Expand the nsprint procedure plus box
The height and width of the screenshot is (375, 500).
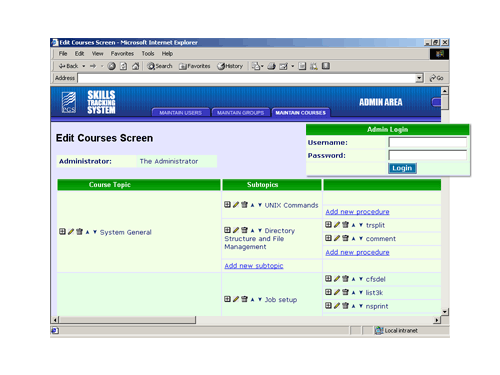tap(328, 306)
